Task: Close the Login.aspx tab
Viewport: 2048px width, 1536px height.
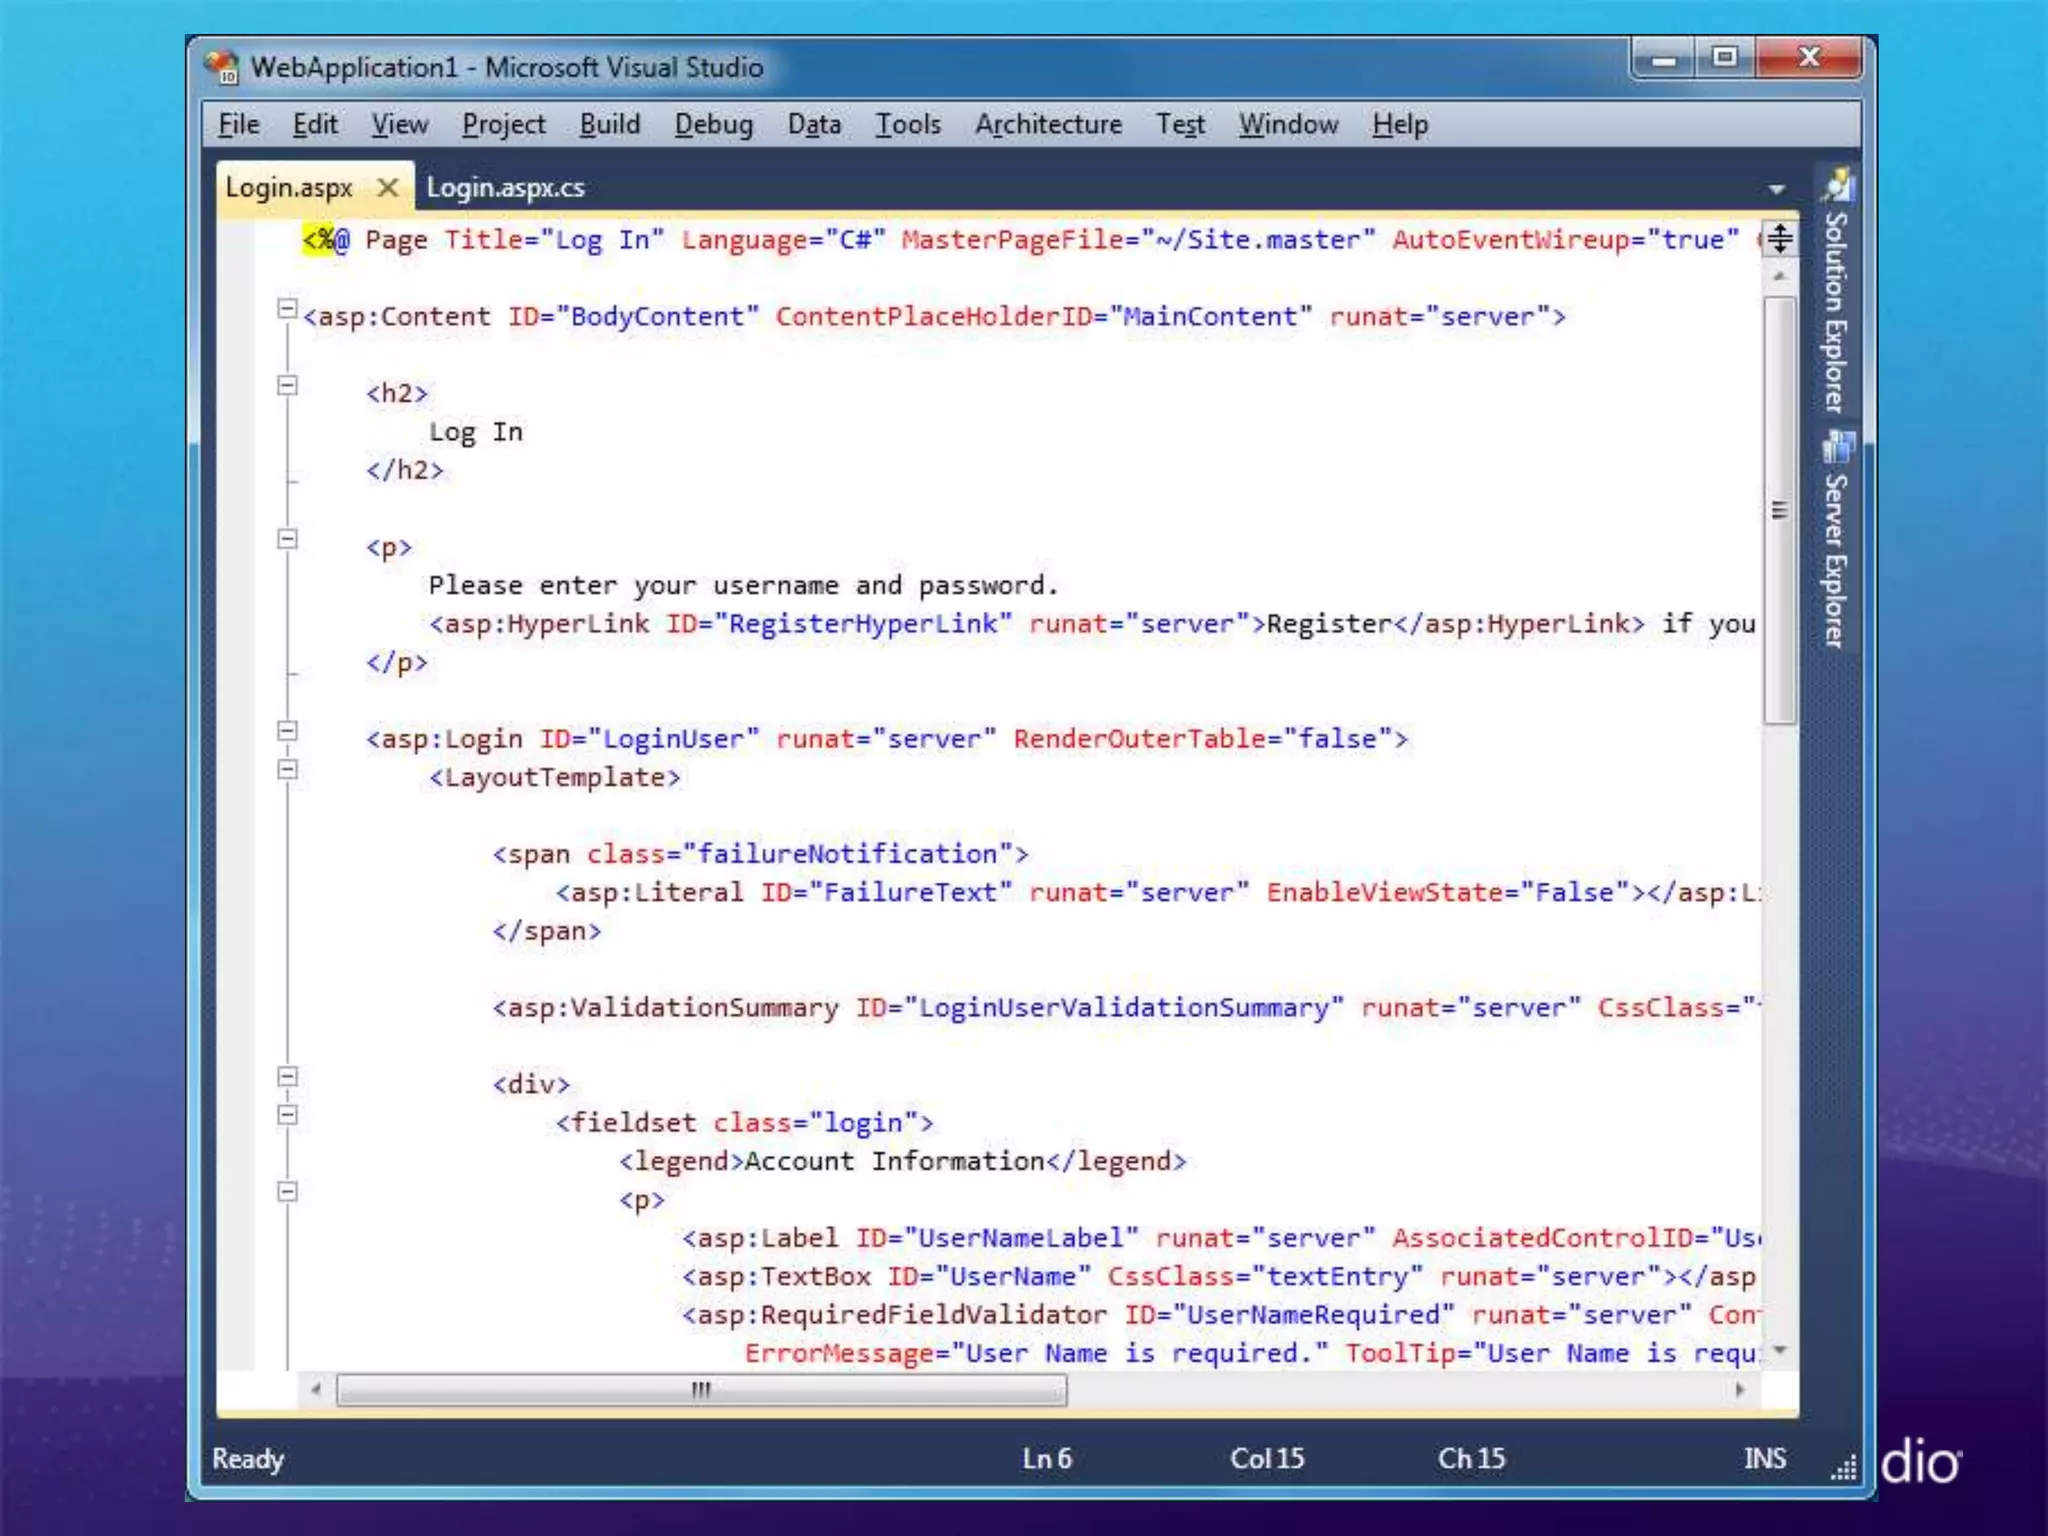Action: coord(388,187)
